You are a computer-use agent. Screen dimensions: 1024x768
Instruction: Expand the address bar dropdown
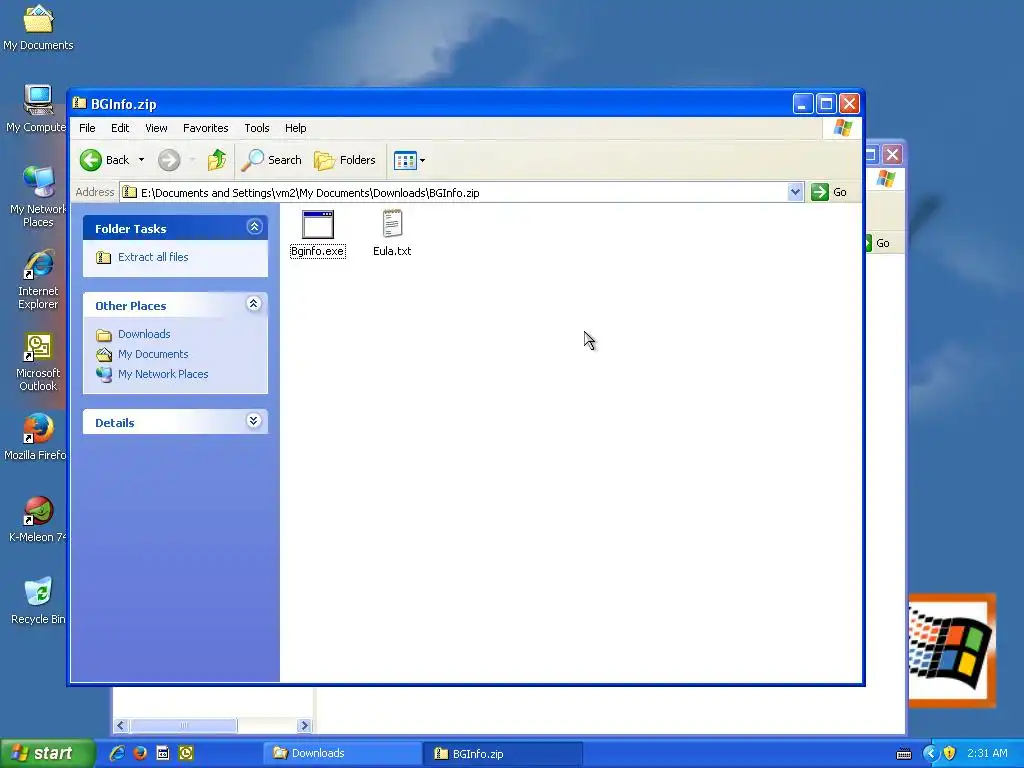click(795, 192)
